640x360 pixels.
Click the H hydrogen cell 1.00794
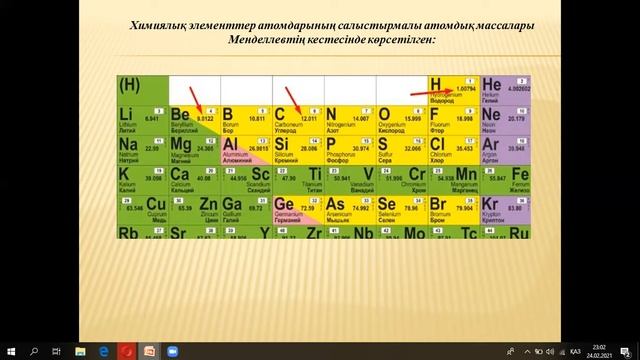[454, 90]
